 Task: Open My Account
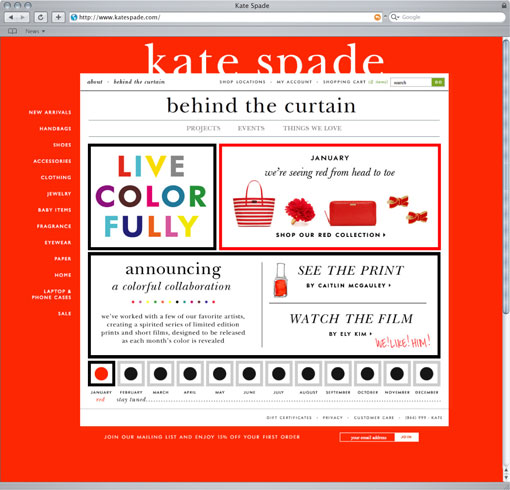tap(294, 82)
